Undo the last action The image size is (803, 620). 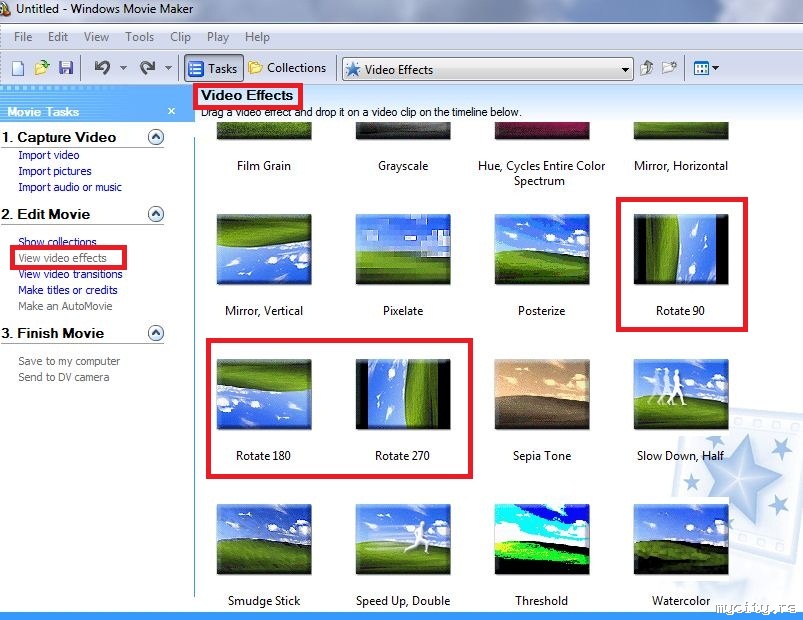pos(102,68)
